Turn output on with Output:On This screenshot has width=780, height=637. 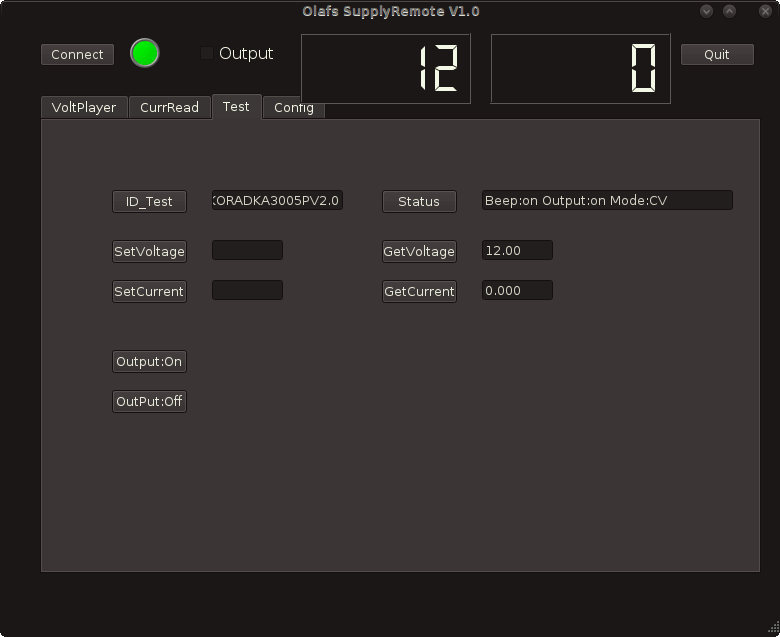click(x=149, y=362)
